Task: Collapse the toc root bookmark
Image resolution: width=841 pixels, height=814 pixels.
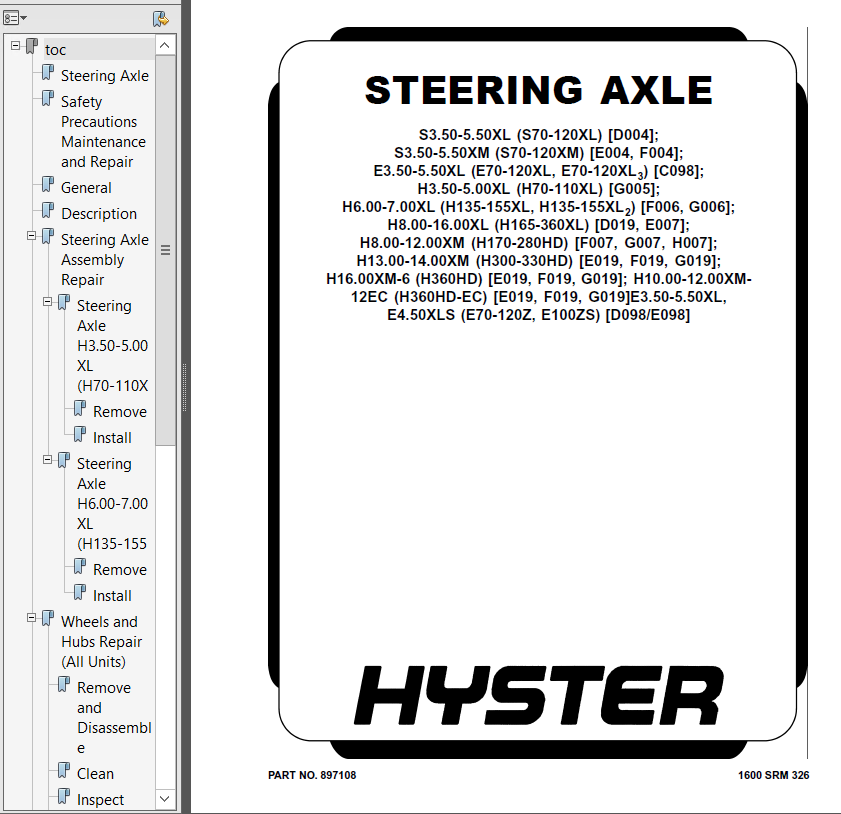Action: [x=16, y=46]
